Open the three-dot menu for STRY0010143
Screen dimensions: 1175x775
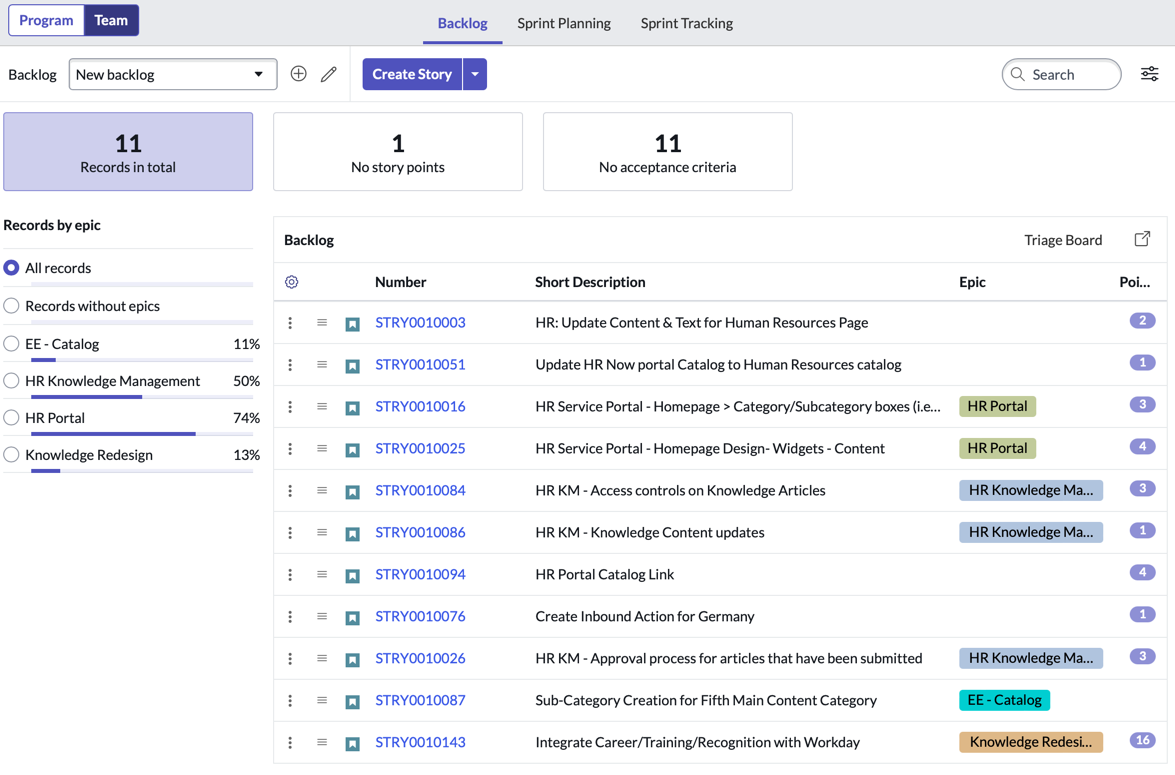click(x=290, y=743)
